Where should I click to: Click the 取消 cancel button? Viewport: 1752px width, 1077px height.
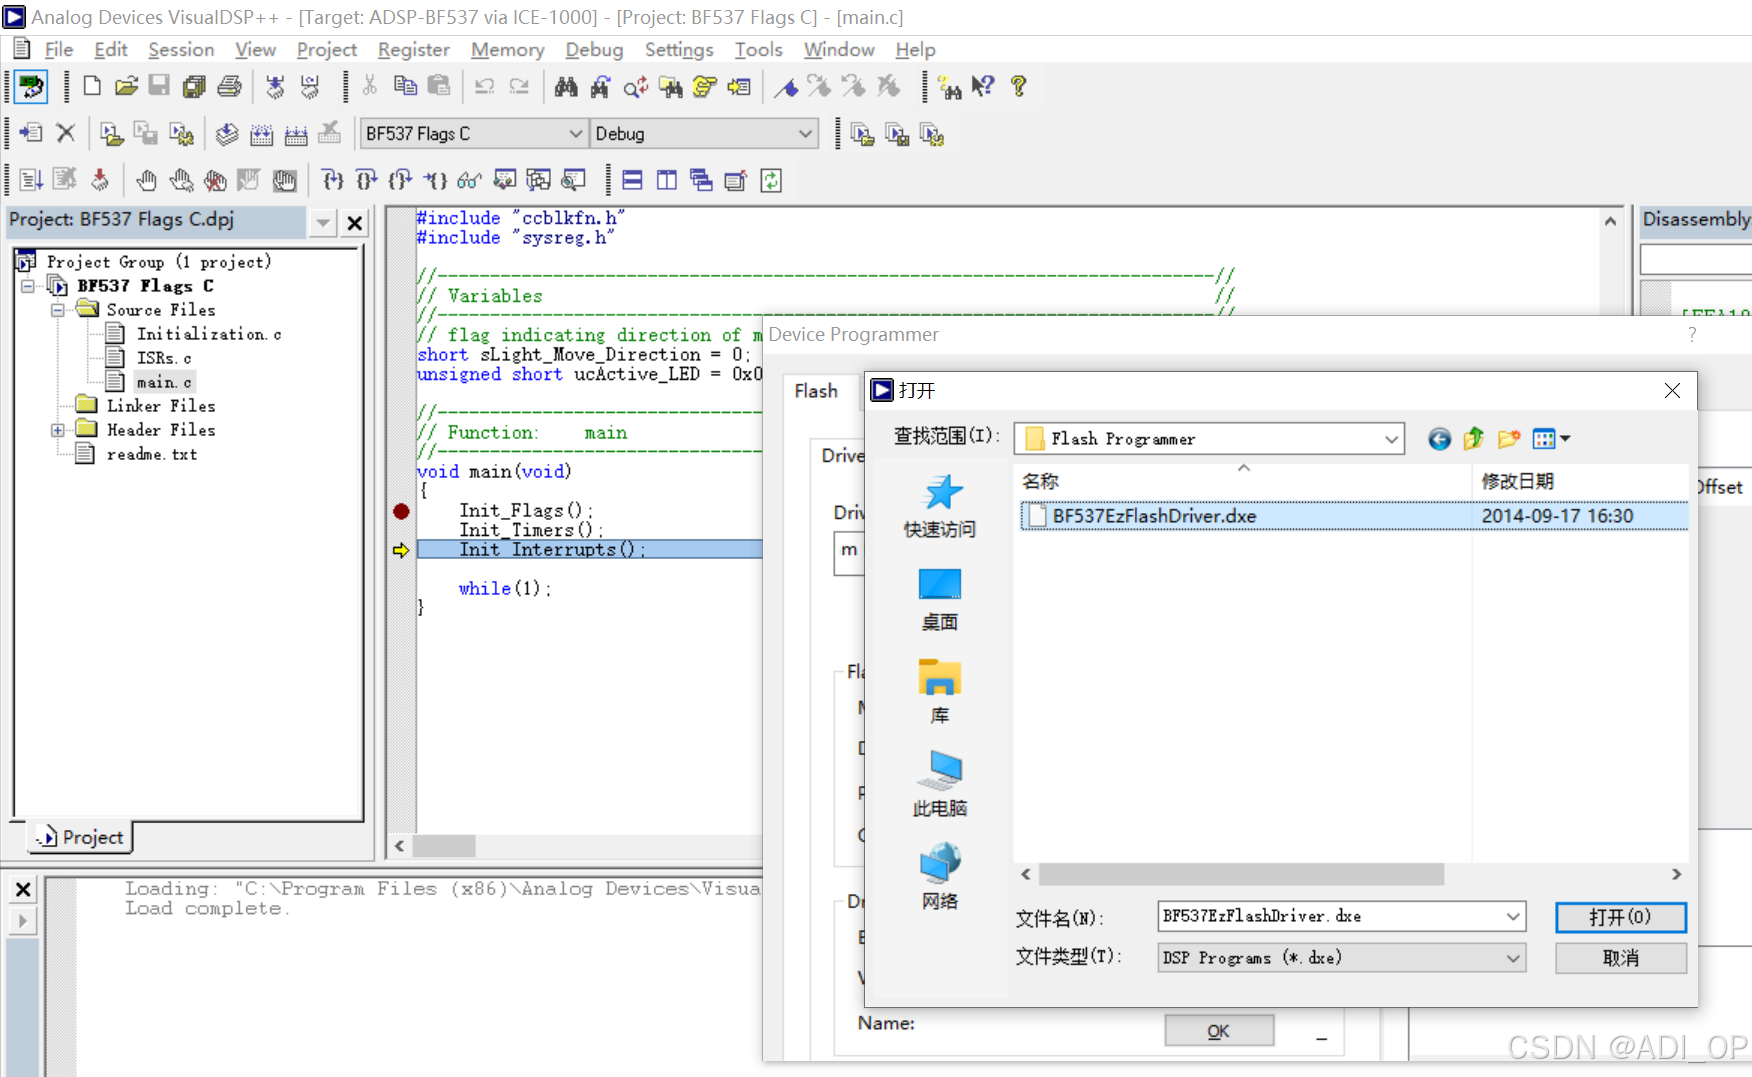pos(1620,958)
